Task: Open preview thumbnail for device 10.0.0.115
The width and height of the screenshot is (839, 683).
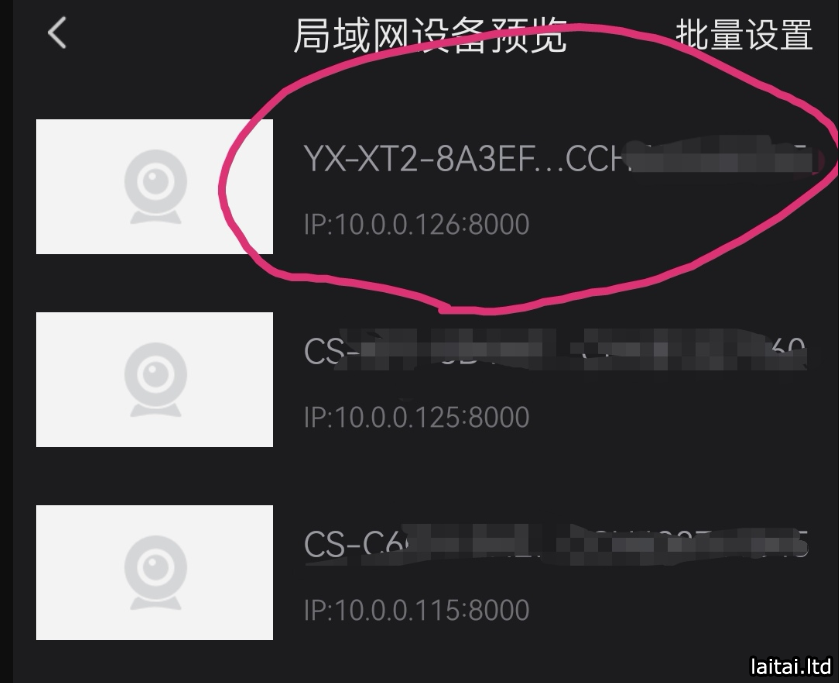Action: tap(154, 572)
